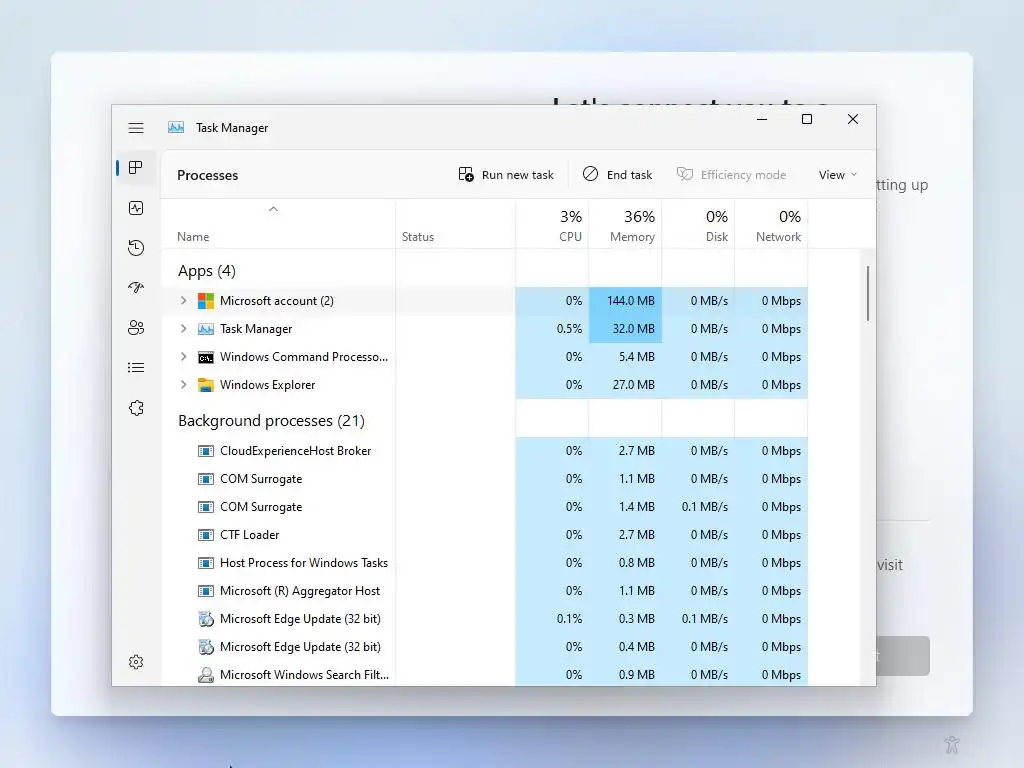This screenshot has height=768, width=1024.
Task: Click the End task button
Action: click(x=617, y=175)
